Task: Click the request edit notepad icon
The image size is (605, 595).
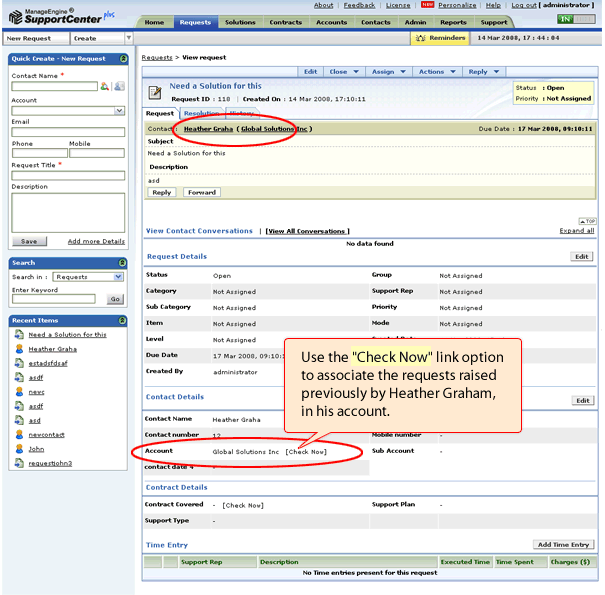Action: 155,93
